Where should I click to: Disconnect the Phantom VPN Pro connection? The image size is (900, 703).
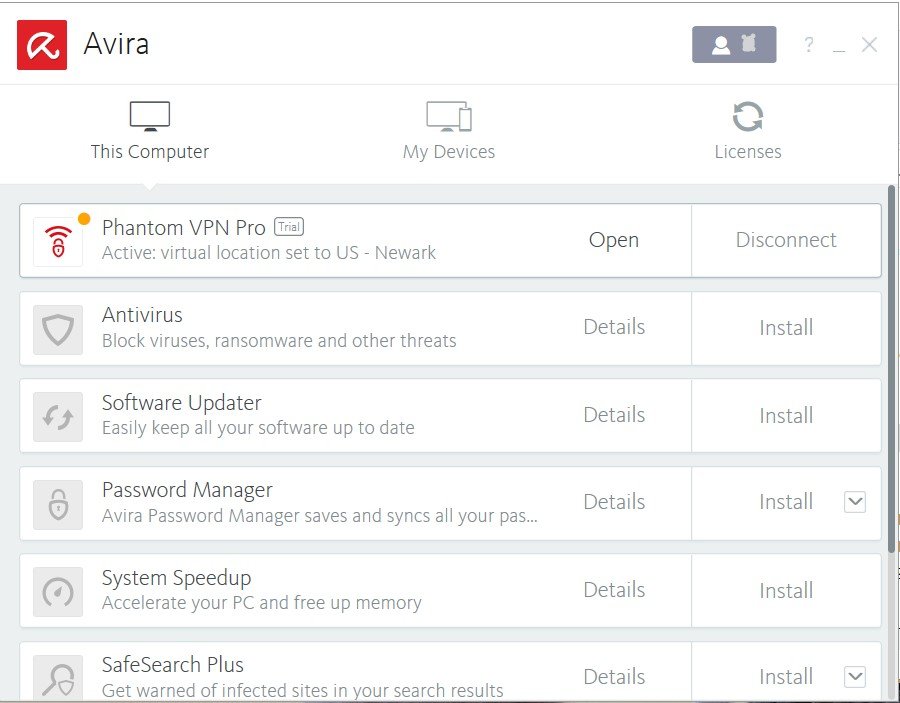coord(786,240)
